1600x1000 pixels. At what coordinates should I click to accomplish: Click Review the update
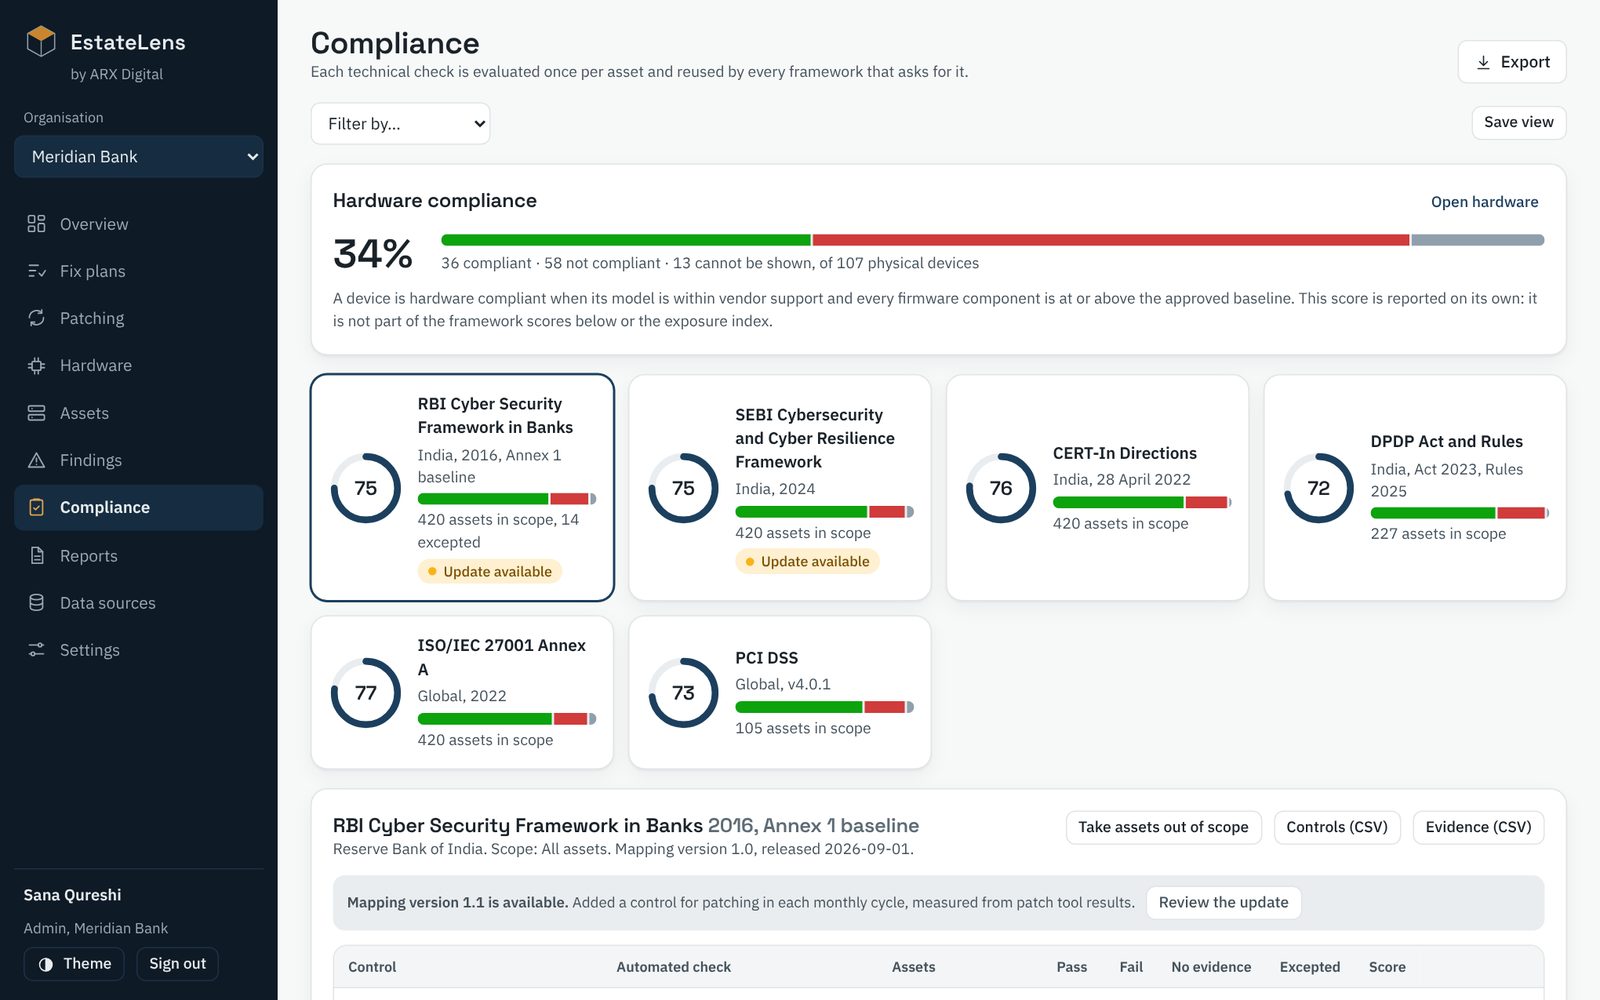[x=1223, y=902]
